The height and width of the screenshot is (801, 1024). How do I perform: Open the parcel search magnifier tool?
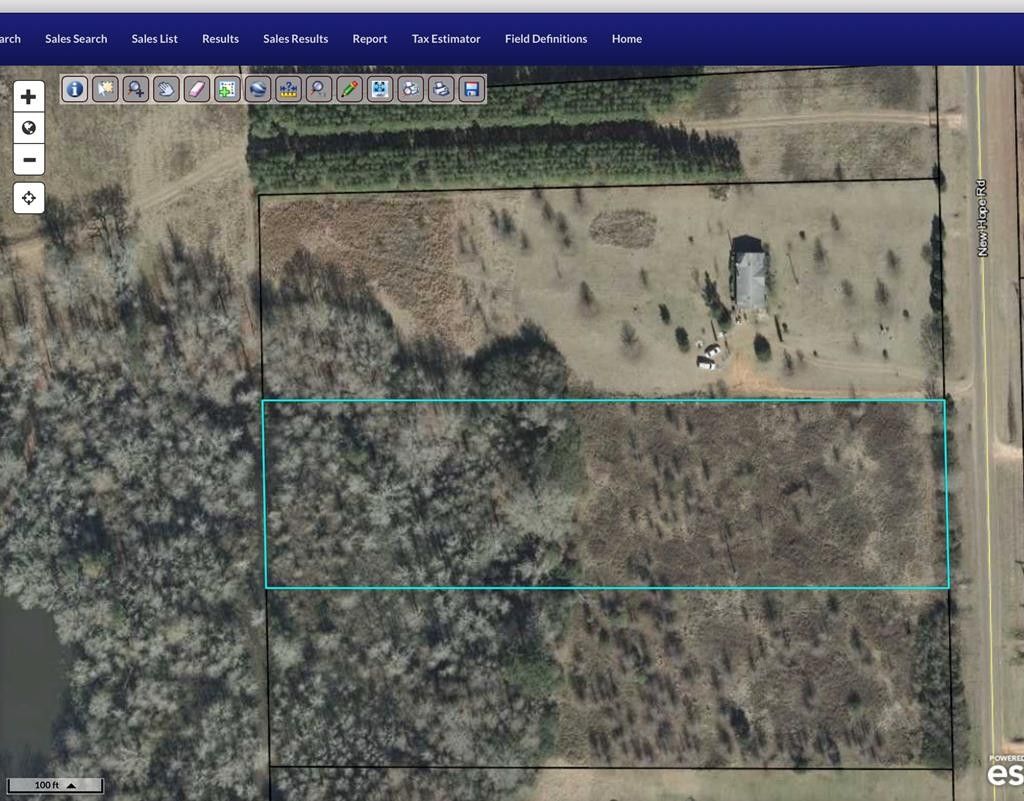[x=317, y=89]
